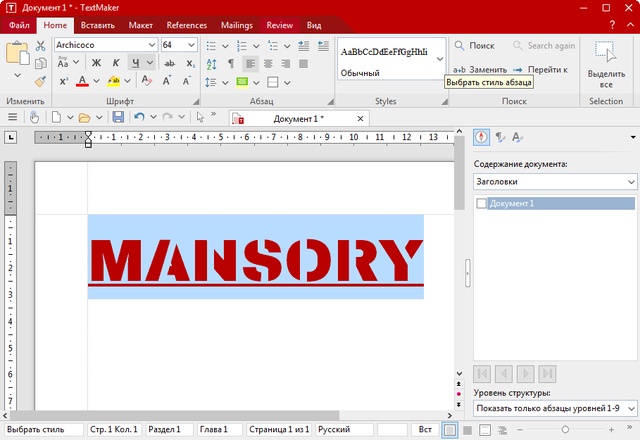Image resolution: width=640 pixels, height=440 pixels.
Task: Increase font size with A+ icon
Action: pos(167,81)
